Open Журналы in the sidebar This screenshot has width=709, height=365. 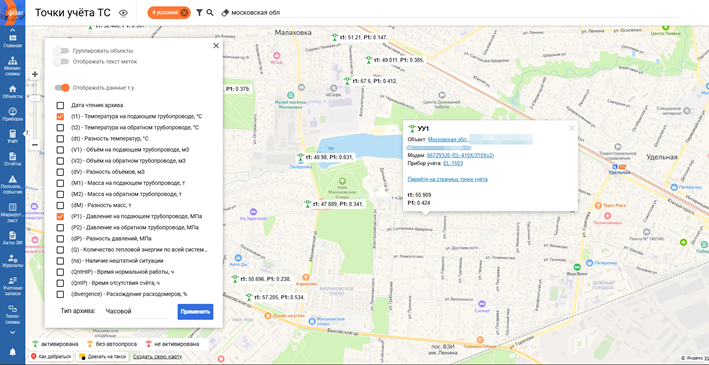13,261
